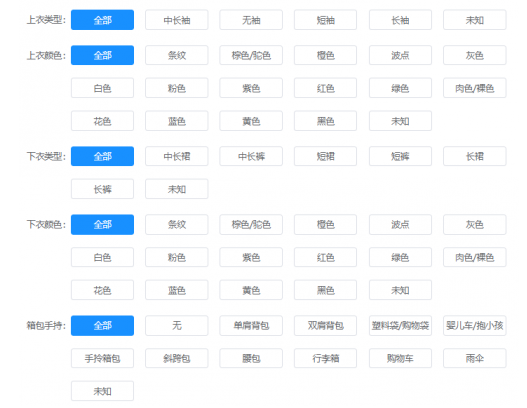This screenshot has width=527, height=408.
Task: Choose 无袖 in the 上衣类型 row
Action: 251,20
